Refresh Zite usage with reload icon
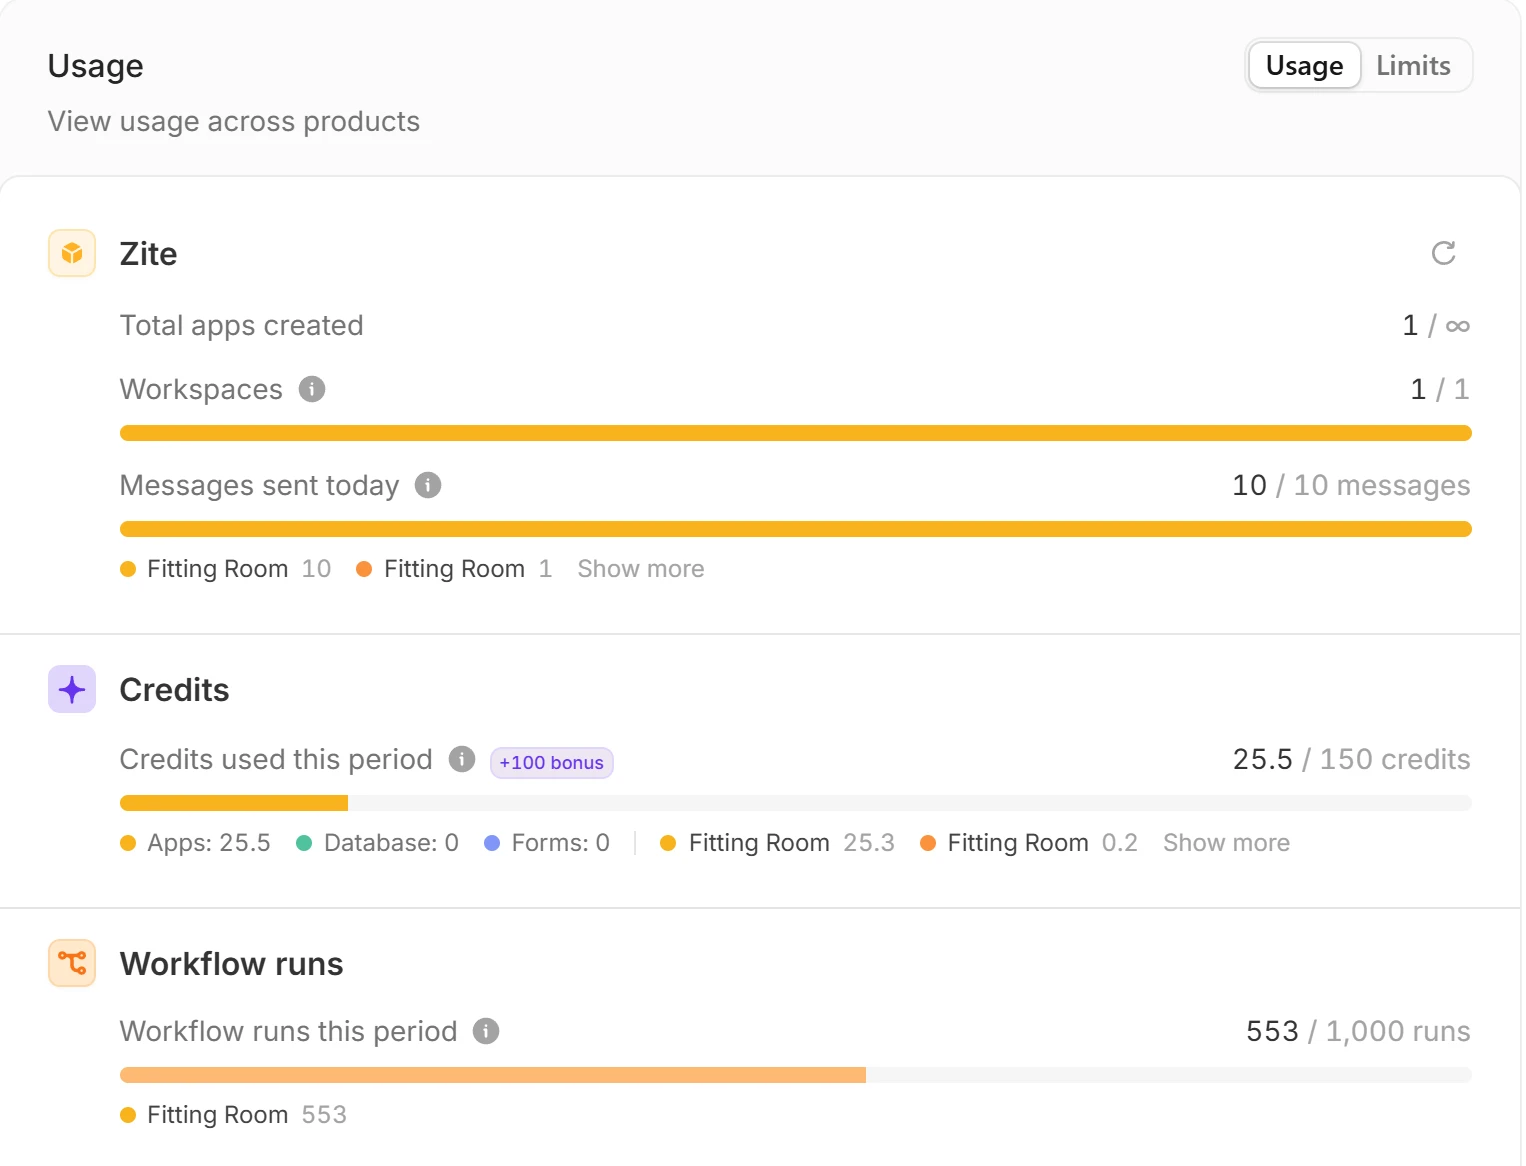Screen dimensions: 1526x1166 point(1443,253)
